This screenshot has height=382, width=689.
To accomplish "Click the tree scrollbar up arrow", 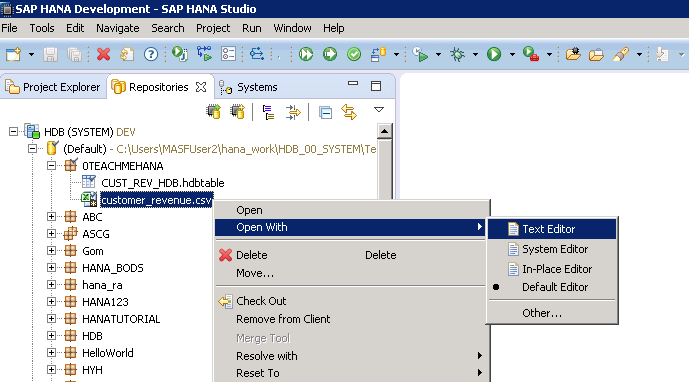I will 384,131.
